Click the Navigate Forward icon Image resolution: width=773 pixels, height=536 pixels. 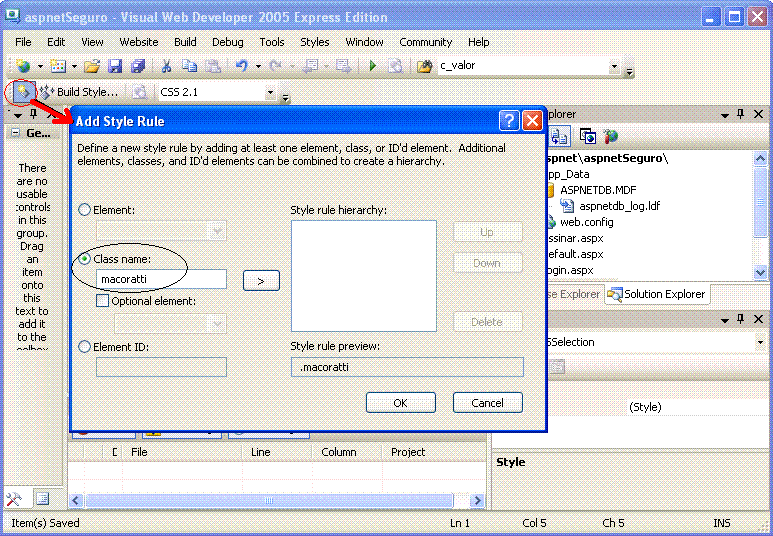coord(344,66)
